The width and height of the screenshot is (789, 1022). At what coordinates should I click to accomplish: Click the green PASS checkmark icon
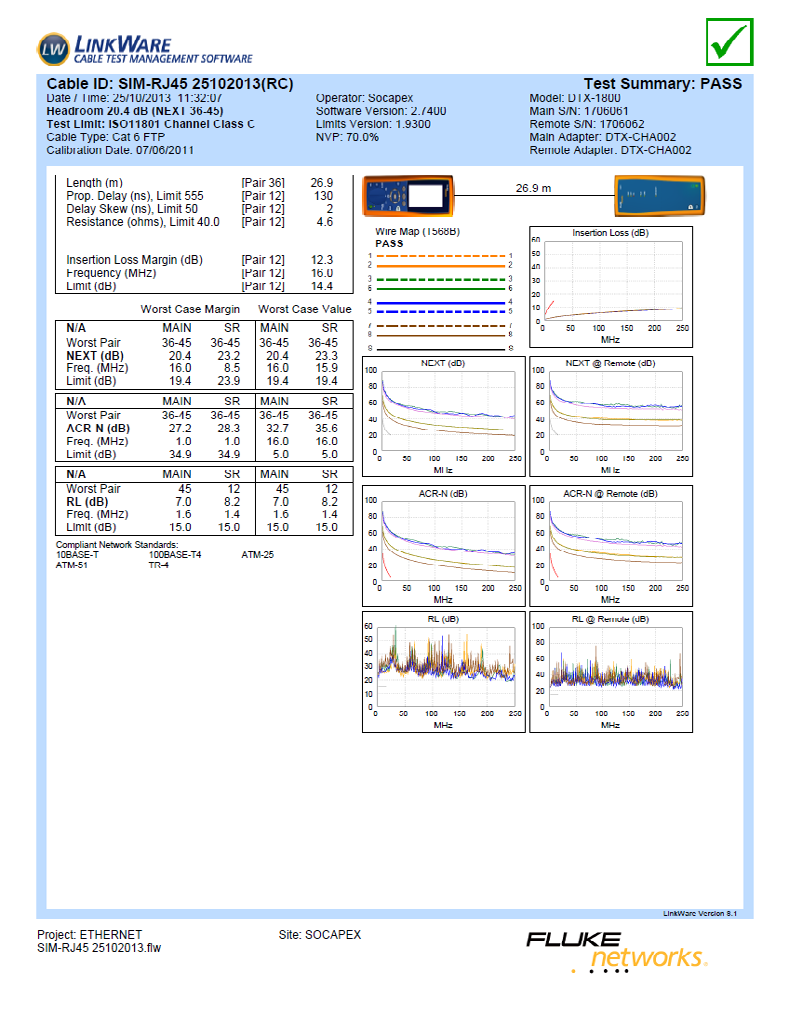tap(731, 40)
